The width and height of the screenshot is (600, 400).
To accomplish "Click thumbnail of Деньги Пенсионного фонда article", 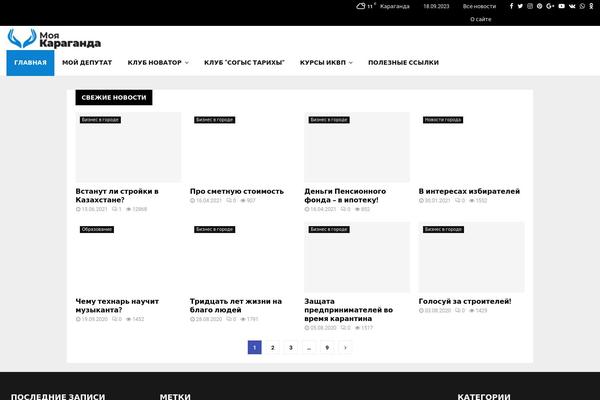I will point(357,147).
